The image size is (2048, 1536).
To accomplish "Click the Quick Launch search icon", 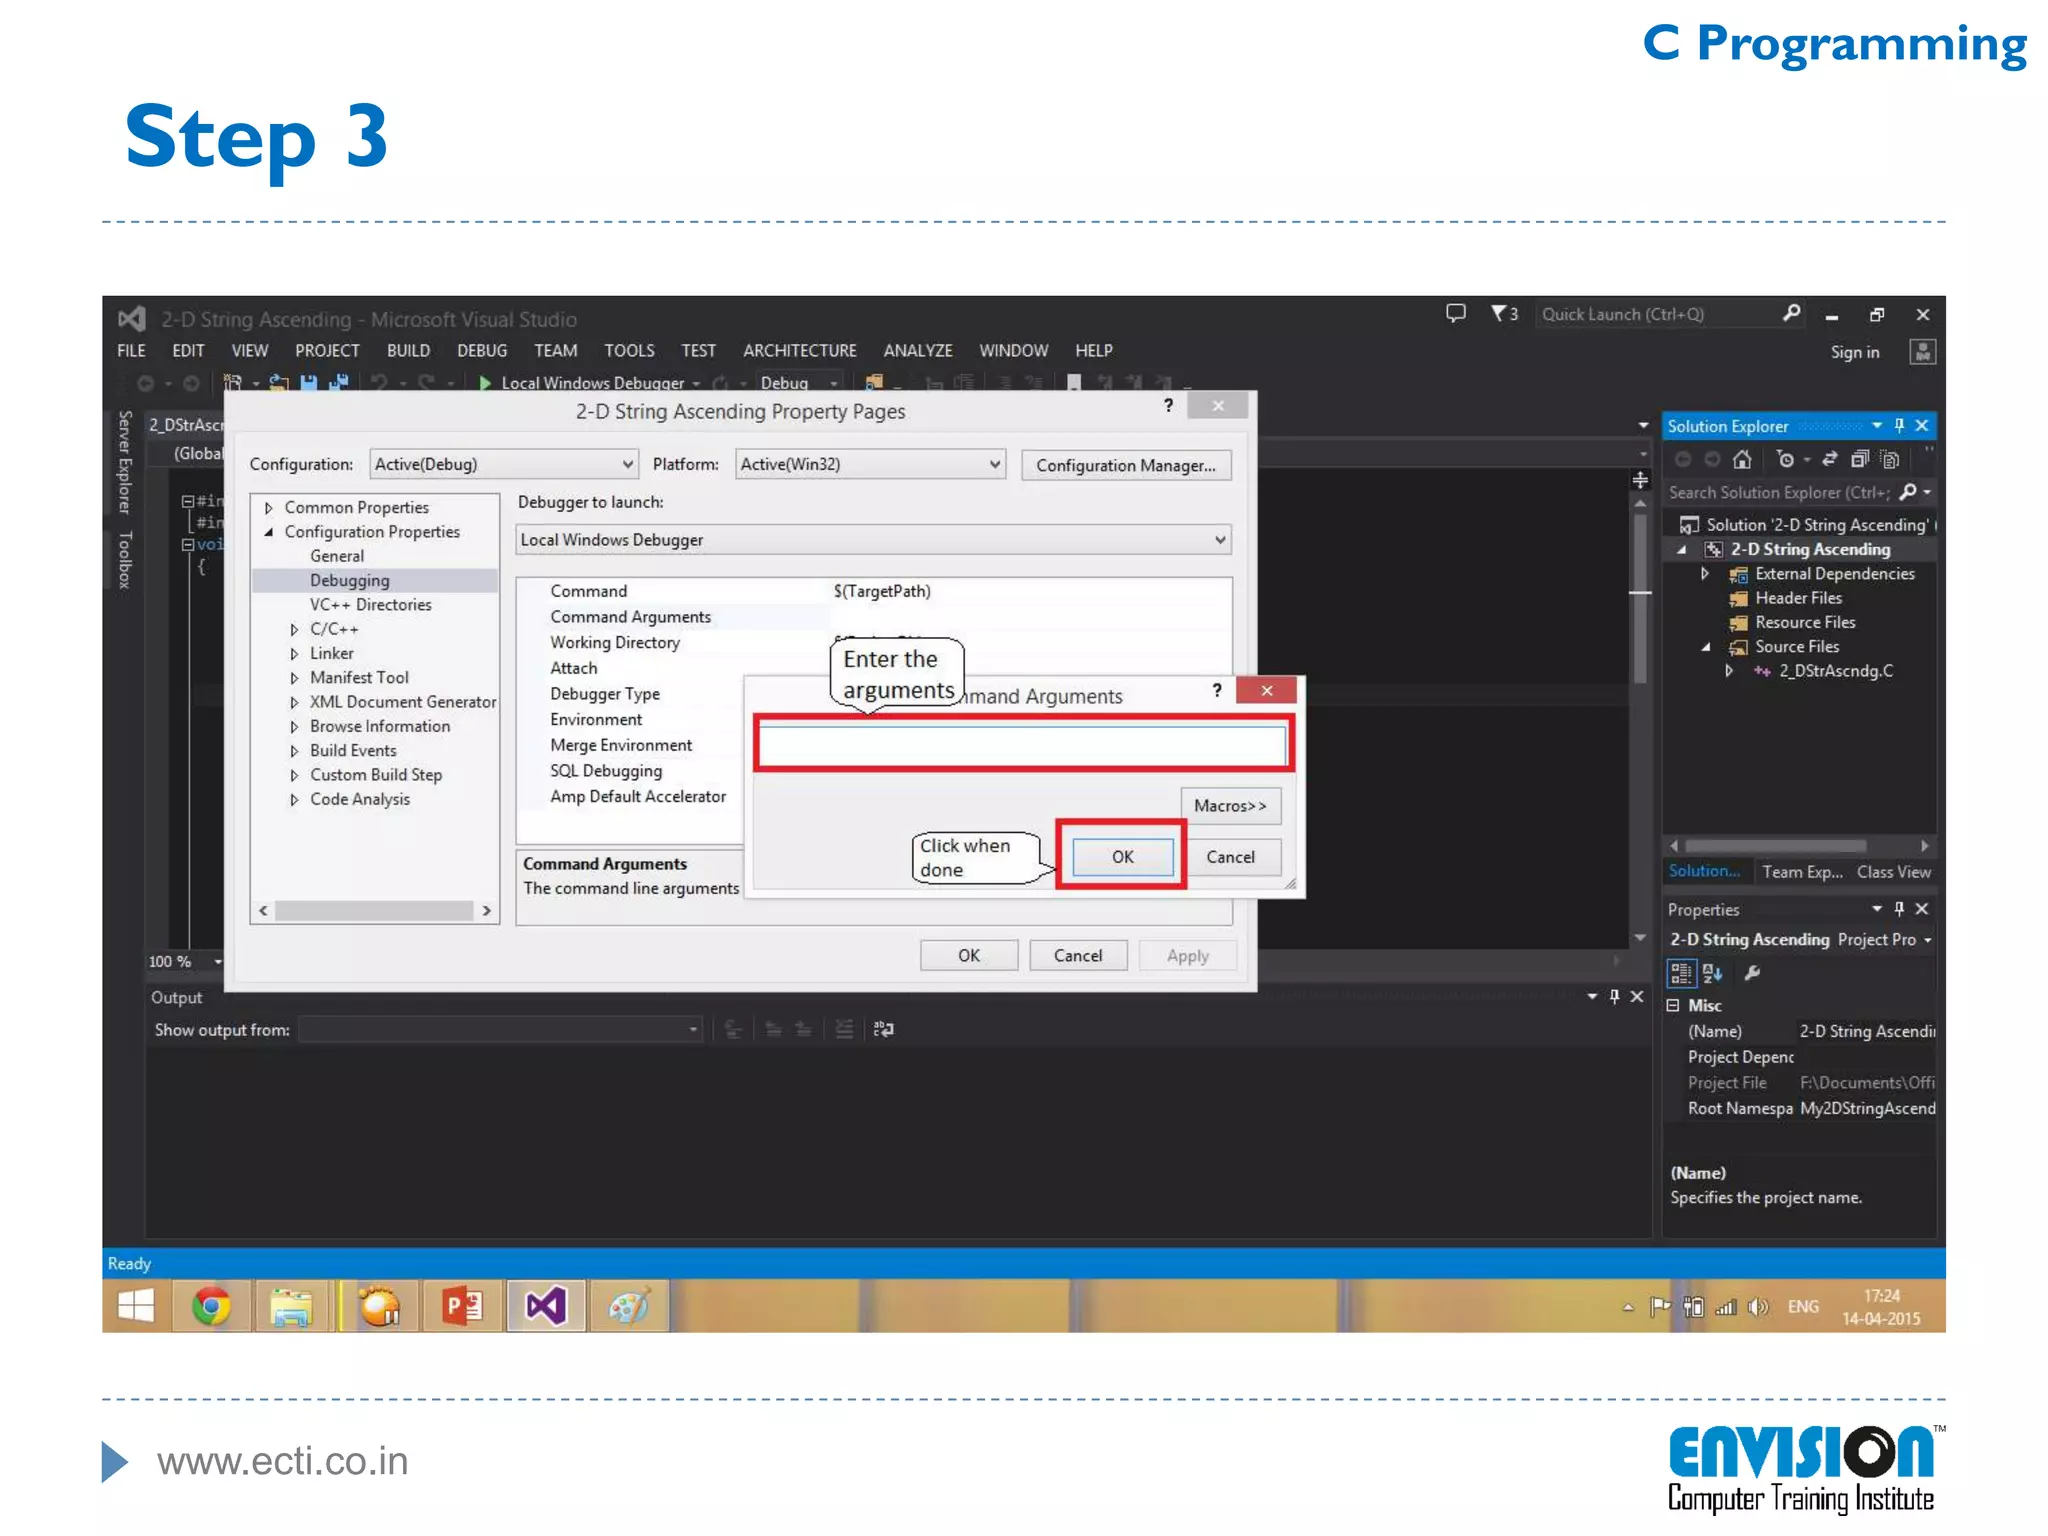I will [1791, 314].
